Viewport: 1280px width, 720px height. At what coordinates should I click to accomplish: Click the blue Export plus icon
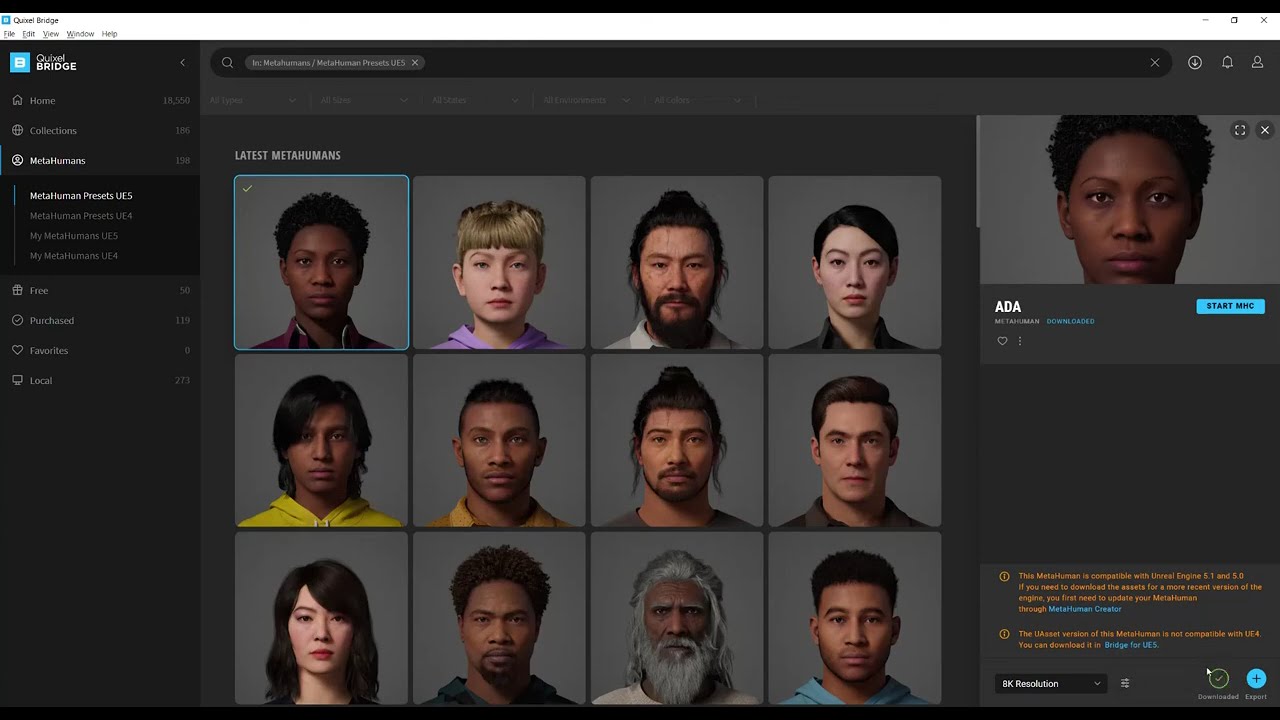(x=1256, y=679)
